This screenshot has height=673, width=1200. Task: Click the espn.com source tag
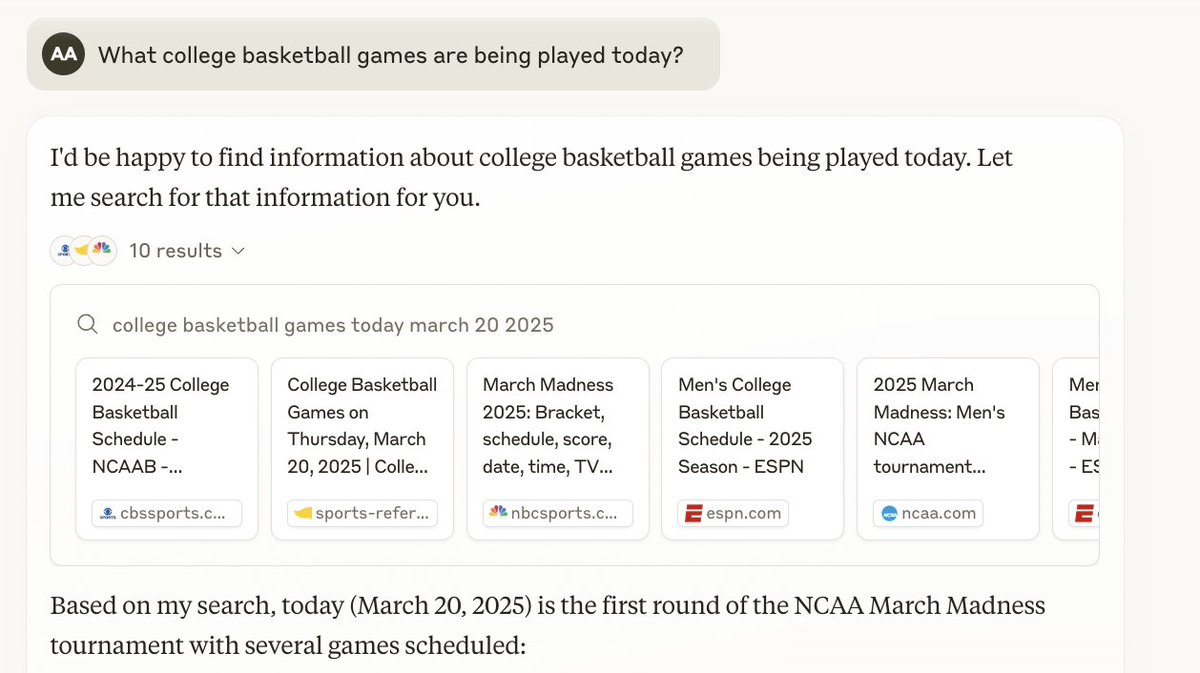point(733,514)
